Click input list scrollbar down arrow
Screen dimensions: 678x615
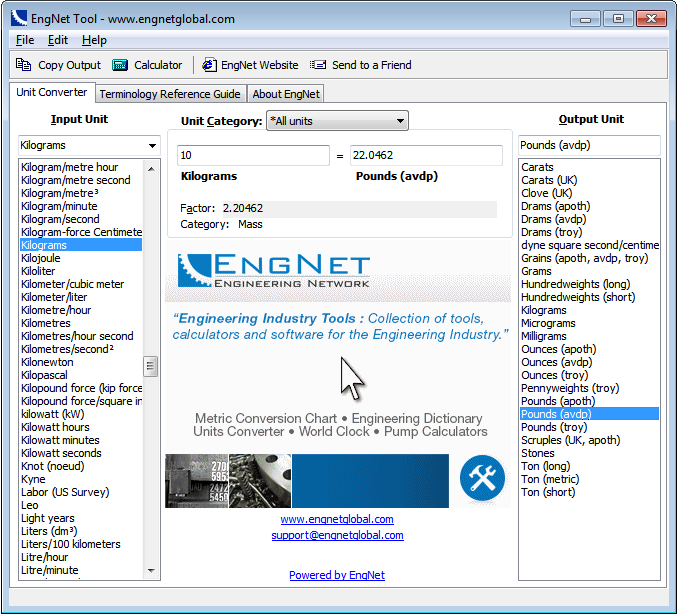pos(151,570)
